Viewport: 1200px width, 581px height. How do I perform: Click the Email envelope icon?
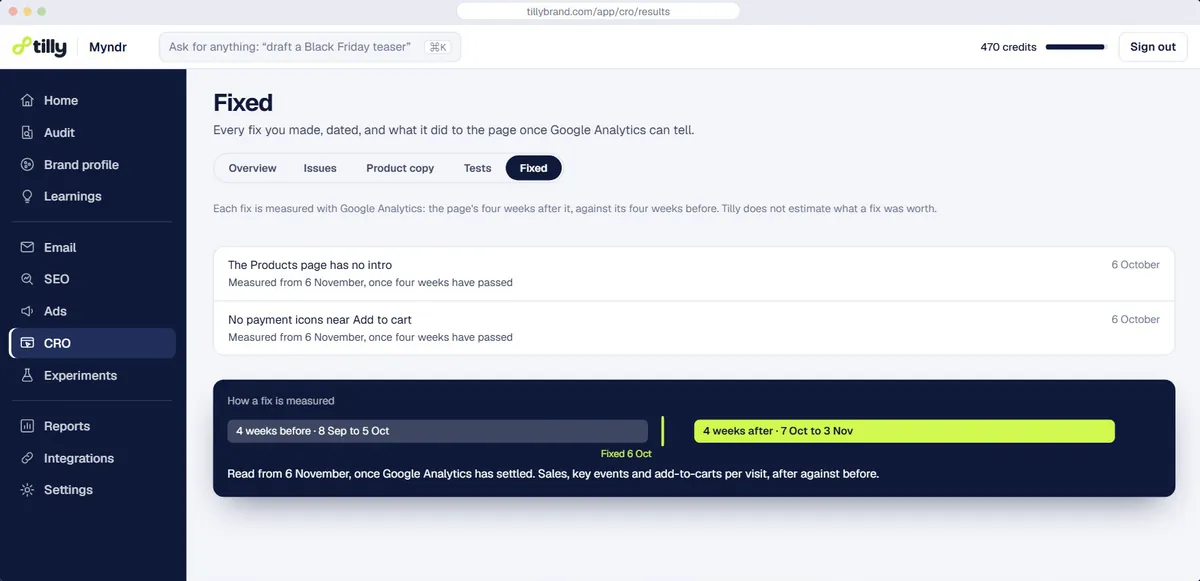click(x=28, y=248)
